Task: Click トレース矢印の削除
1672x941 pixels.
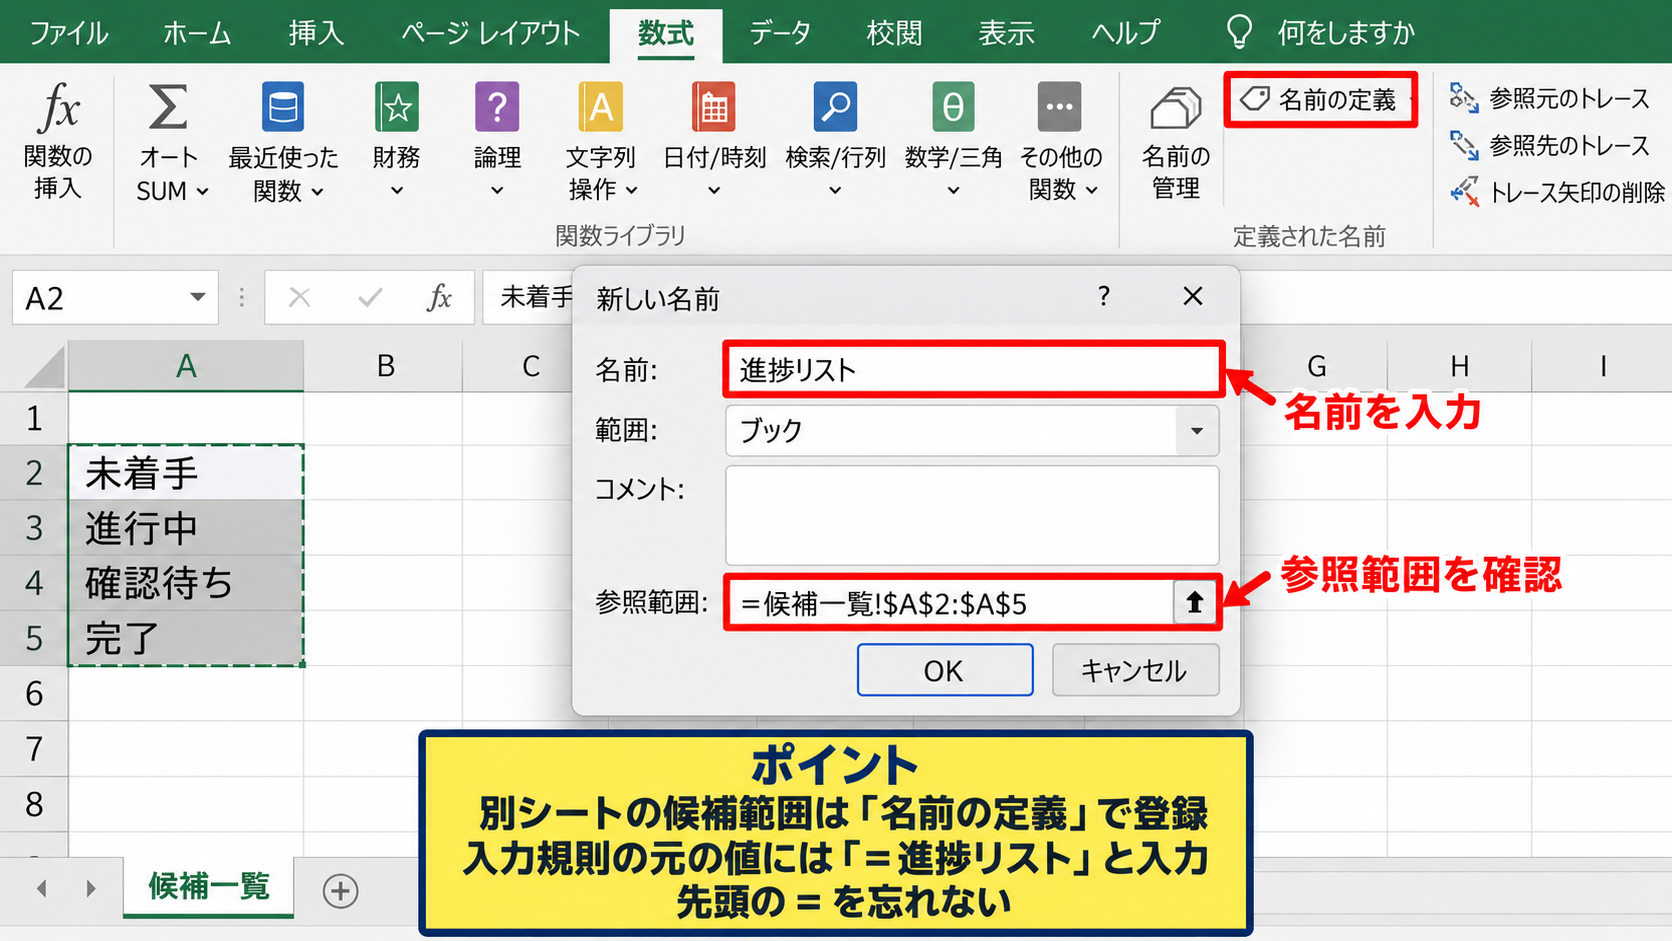Action: [1557, 191]
